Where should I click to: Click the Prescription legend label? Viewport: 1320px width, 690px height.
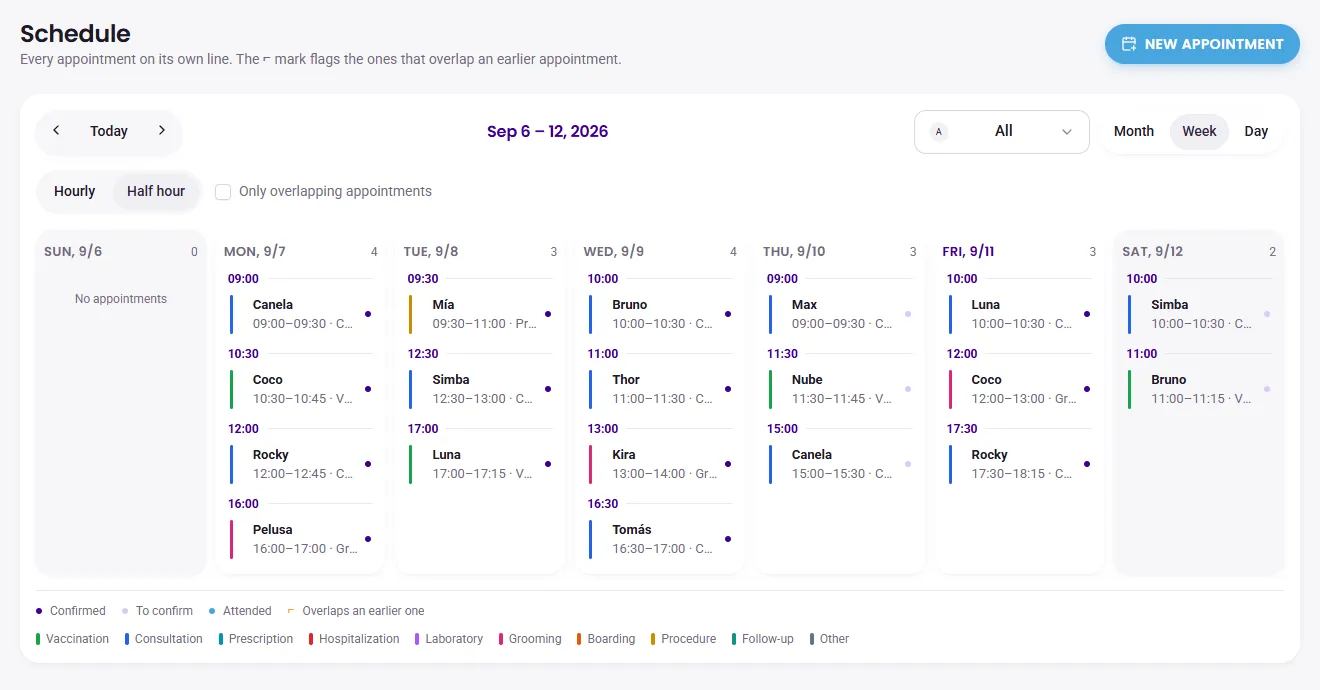[261, 639]
